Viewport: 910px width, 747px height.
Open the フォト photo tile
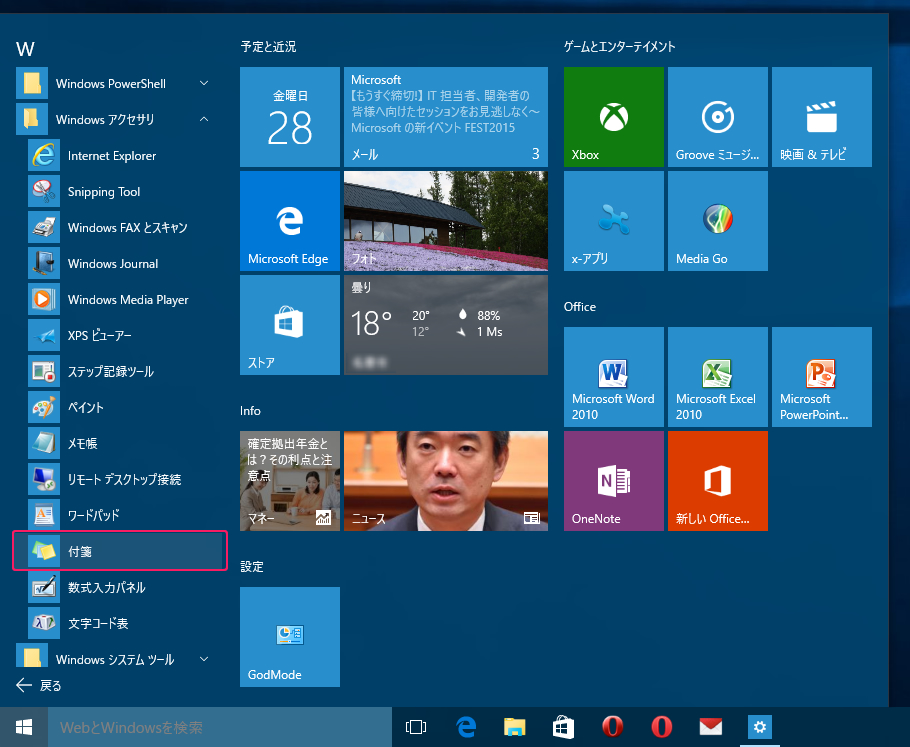[446, 221]
